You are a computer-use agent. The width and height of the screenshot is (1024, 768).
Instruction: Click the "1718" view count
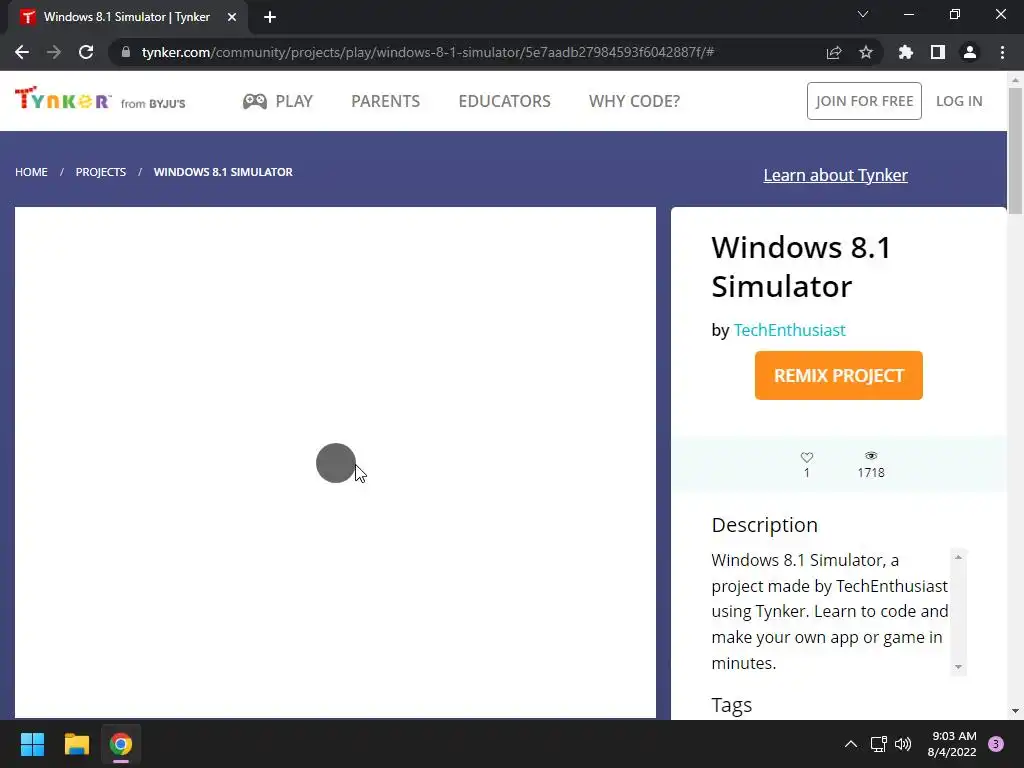[x=871, y=473]
